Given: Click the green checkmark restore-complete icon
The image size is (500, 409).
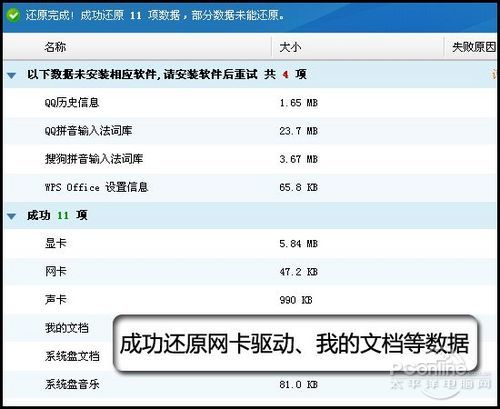Looking at the screenshot, I should (x=13, y=15).
